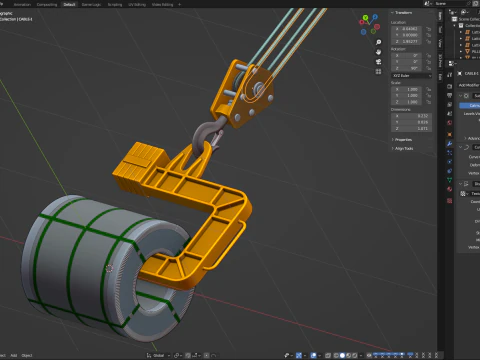Click the pan view hand icon
Screen dimensions: 480x360
point(378,52)
